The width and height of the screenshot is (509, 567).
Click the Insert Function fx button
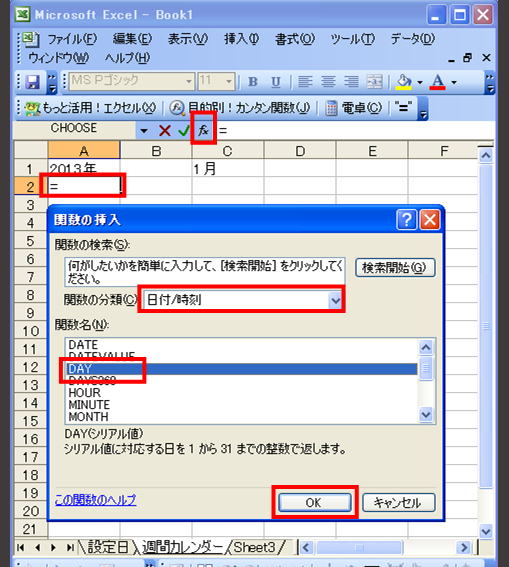(x=204, y=129)
